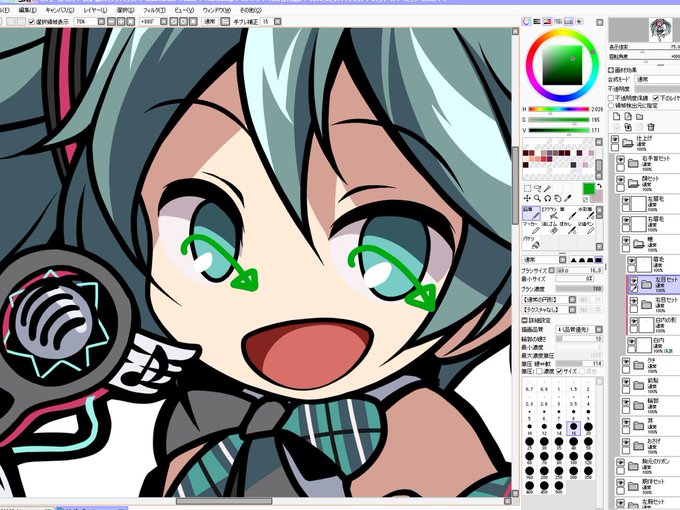Create a new normal layer
680x510 pixels.
616,117
